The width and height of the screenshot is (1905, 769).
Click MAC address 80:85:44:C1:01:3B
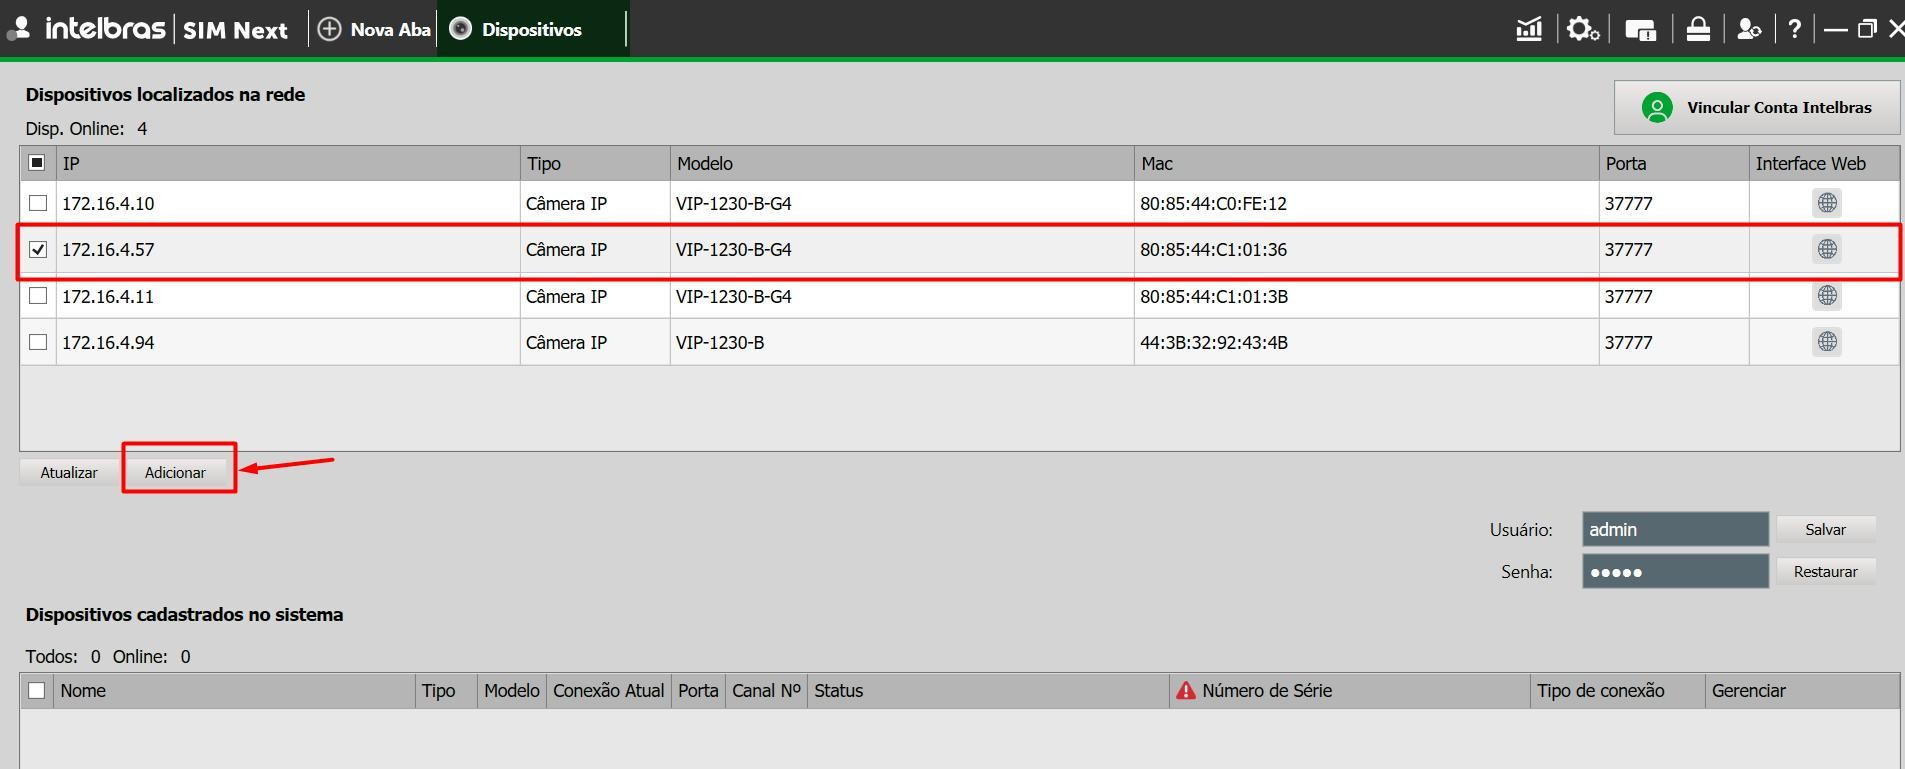pos(1214,296)
